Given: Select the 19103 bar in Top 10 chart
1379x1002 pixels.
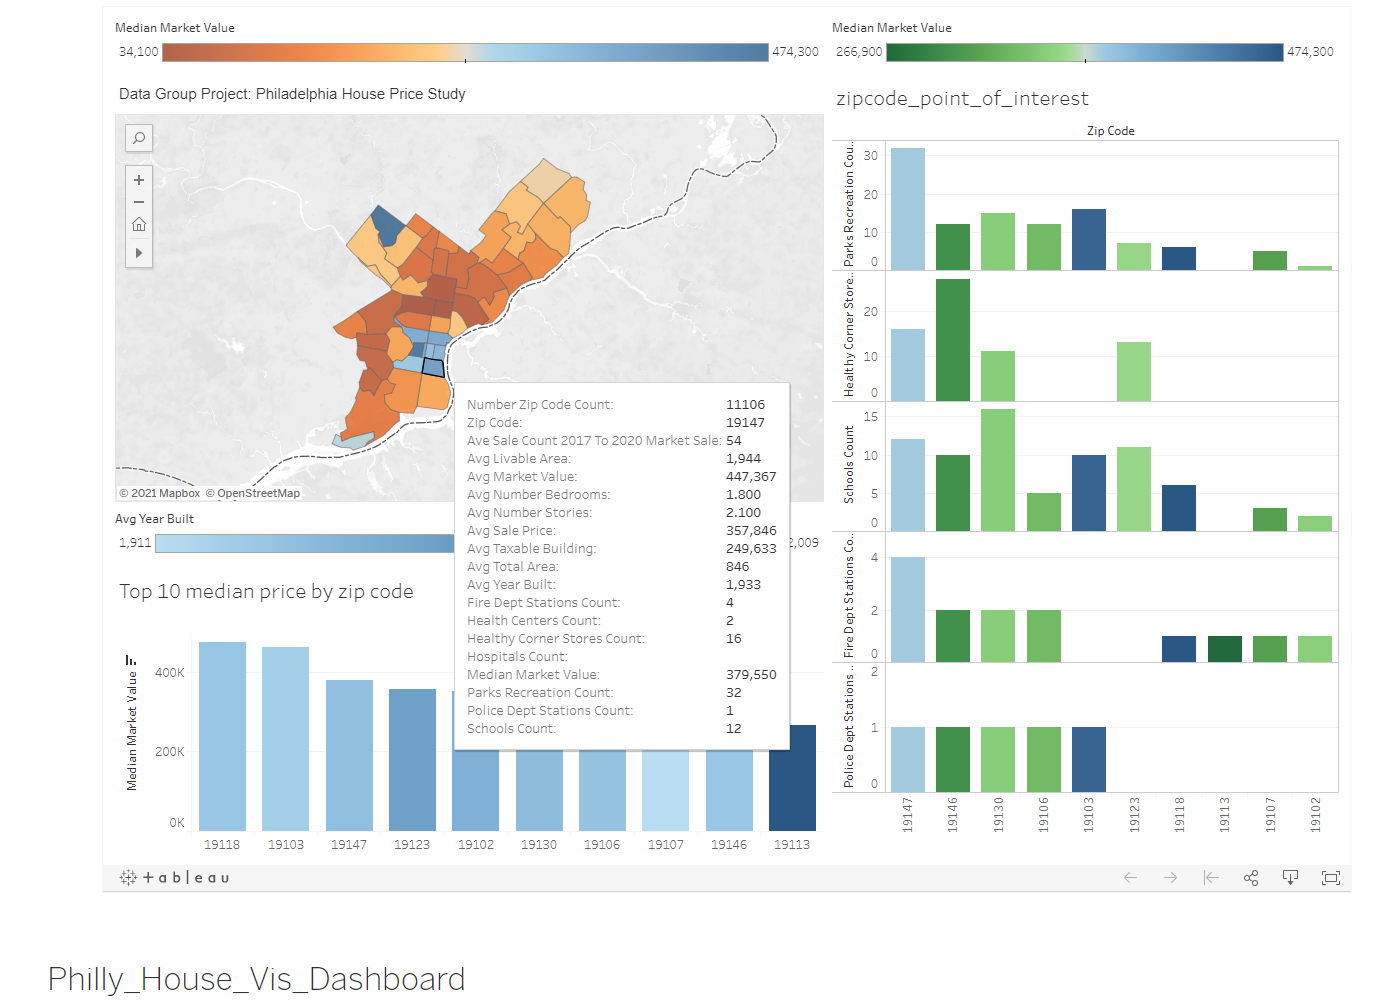Looking at the screenshot, I should point(285,739).
